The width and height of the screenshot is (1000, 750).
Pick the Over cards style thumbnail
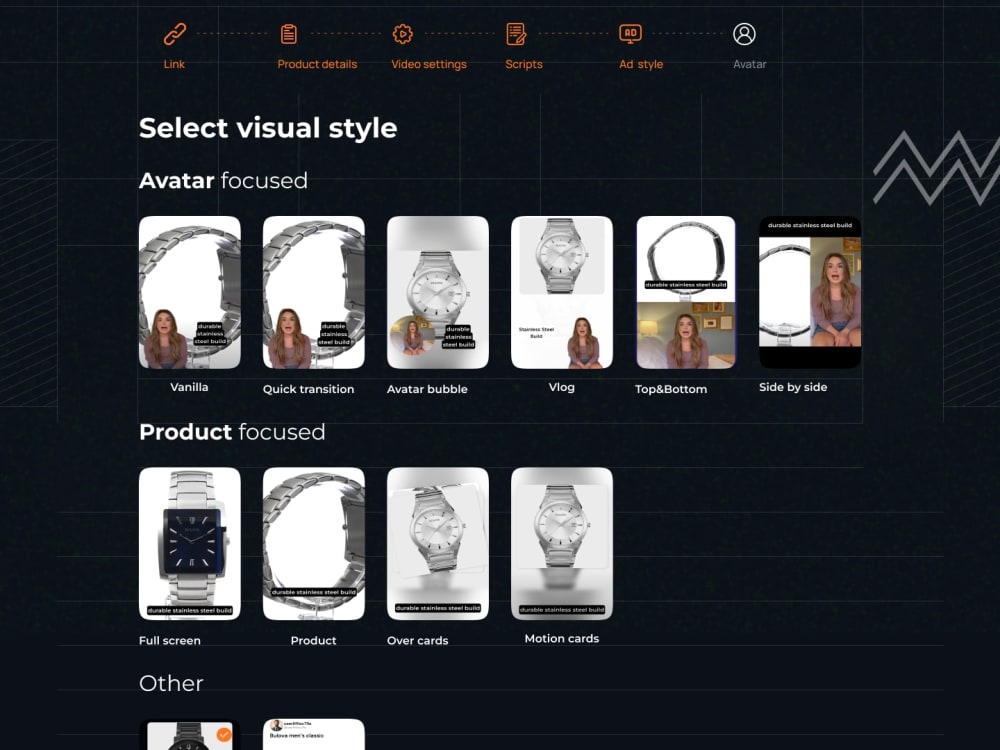tap(438, 543)
